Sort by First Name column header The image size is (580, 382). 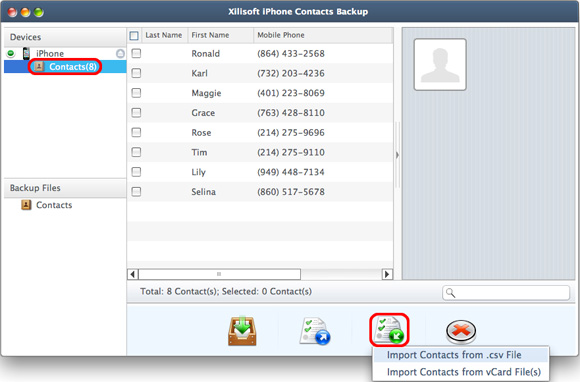coord(220,35)
